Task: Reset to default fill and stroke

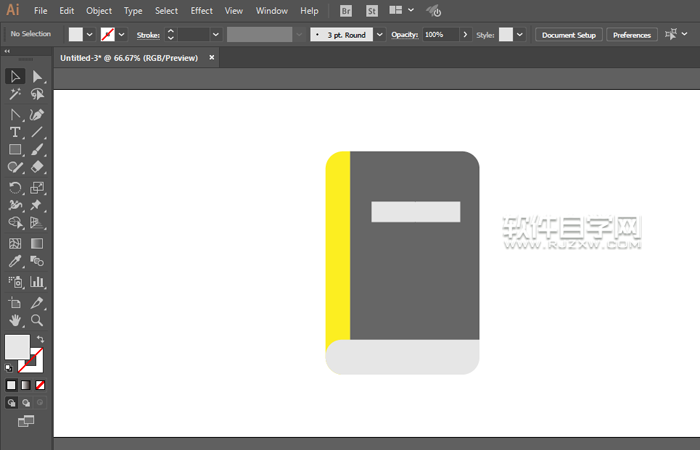Action: click(9, 368)
